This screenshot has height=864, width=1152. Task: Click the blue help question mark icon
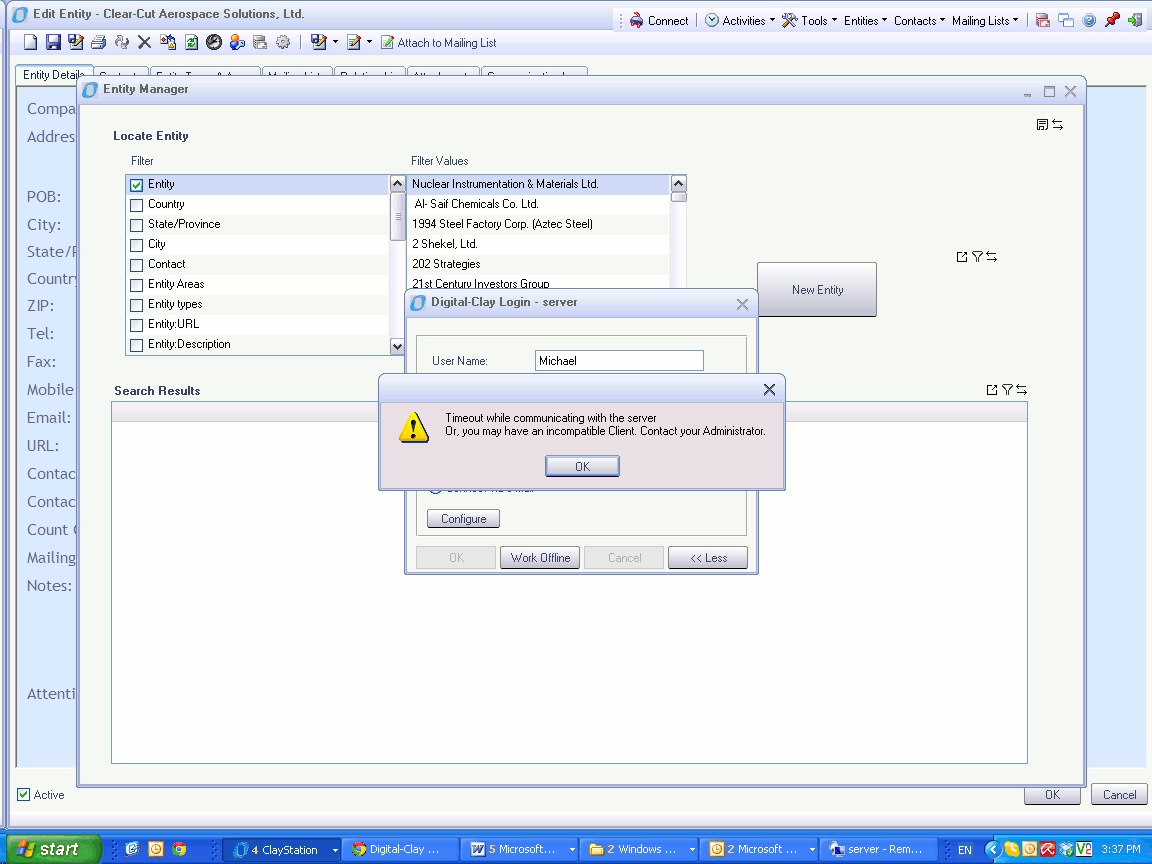[1089, 21]
